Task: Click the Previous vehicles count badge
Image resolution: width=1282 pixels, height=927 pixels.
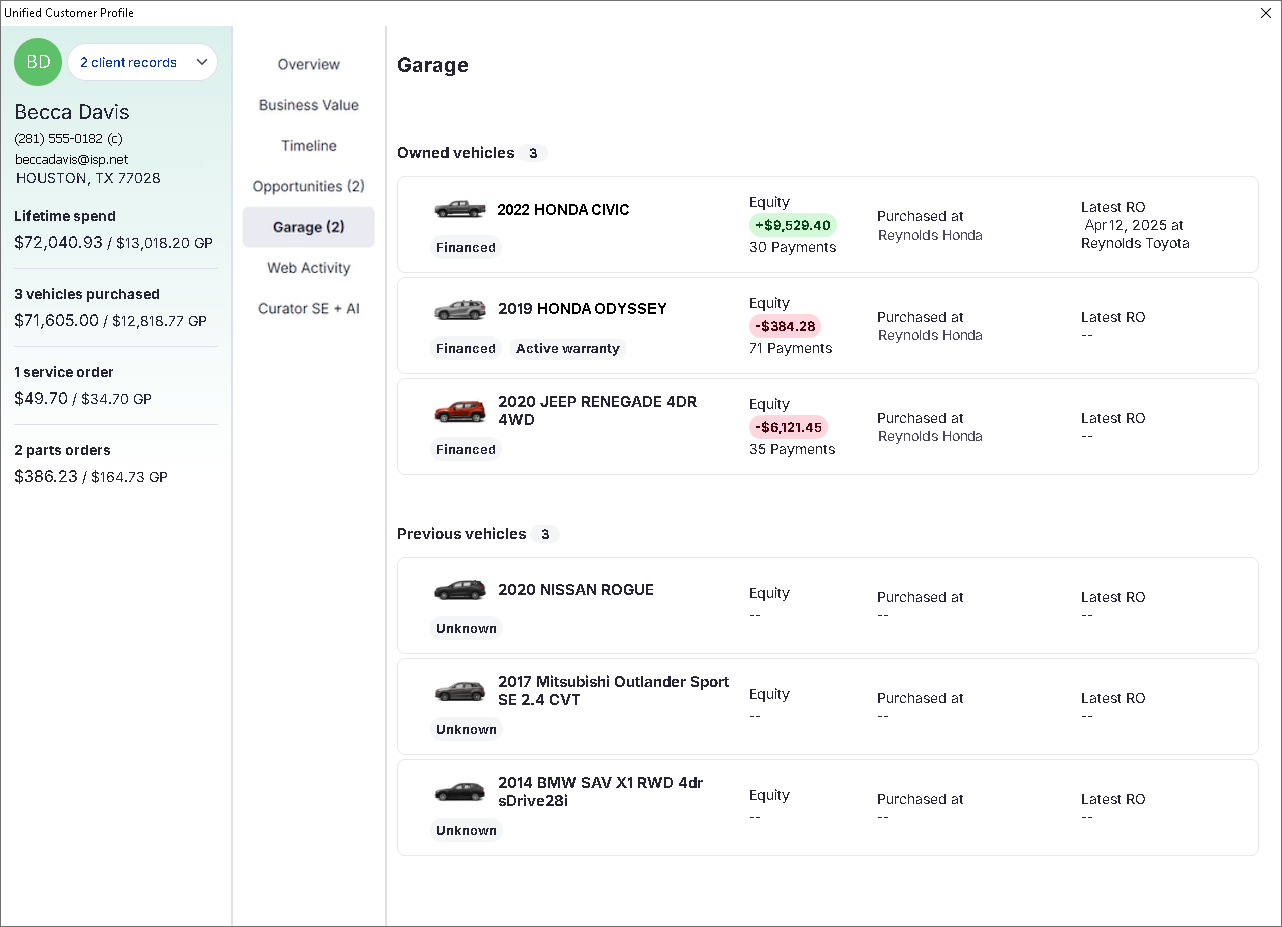Action: [545, 534]
